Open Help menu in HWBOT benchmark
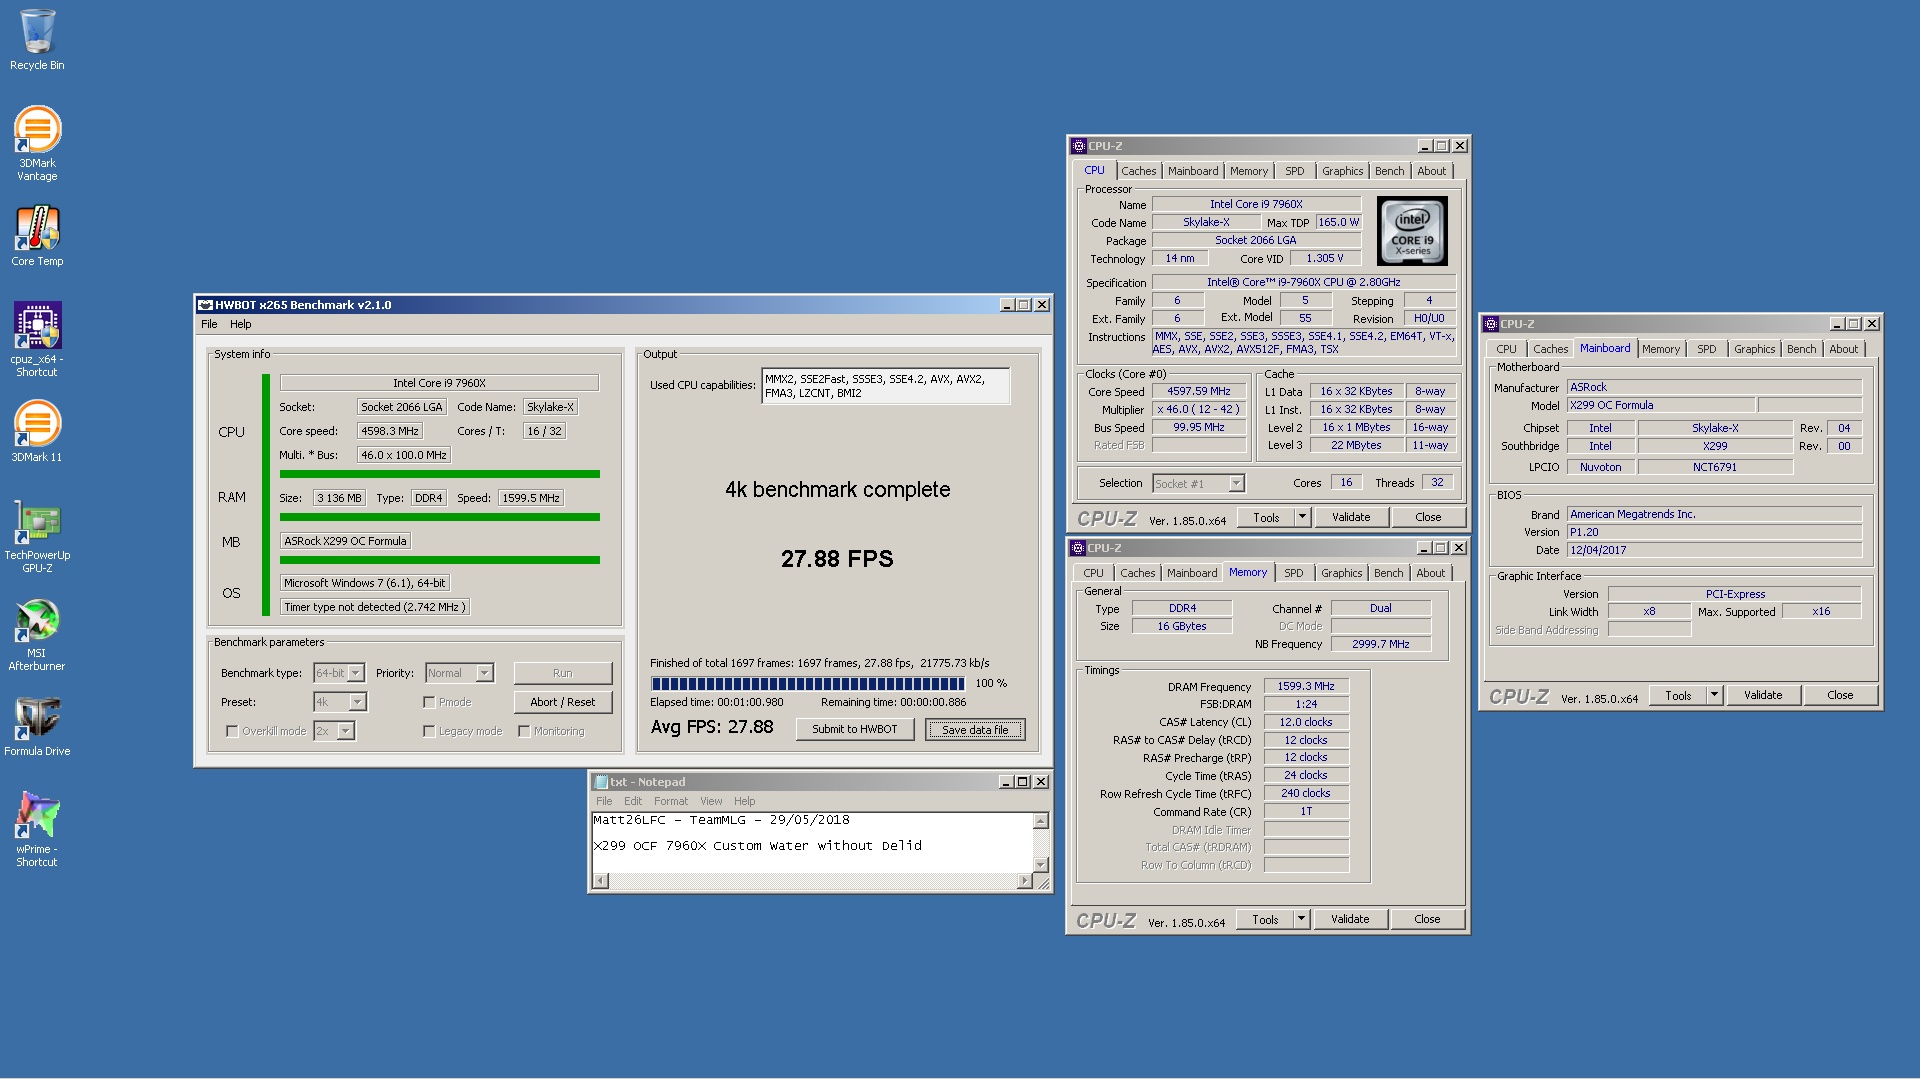Image resolution: width=1920 pixels, height=1080 pixels. point(241,324)
